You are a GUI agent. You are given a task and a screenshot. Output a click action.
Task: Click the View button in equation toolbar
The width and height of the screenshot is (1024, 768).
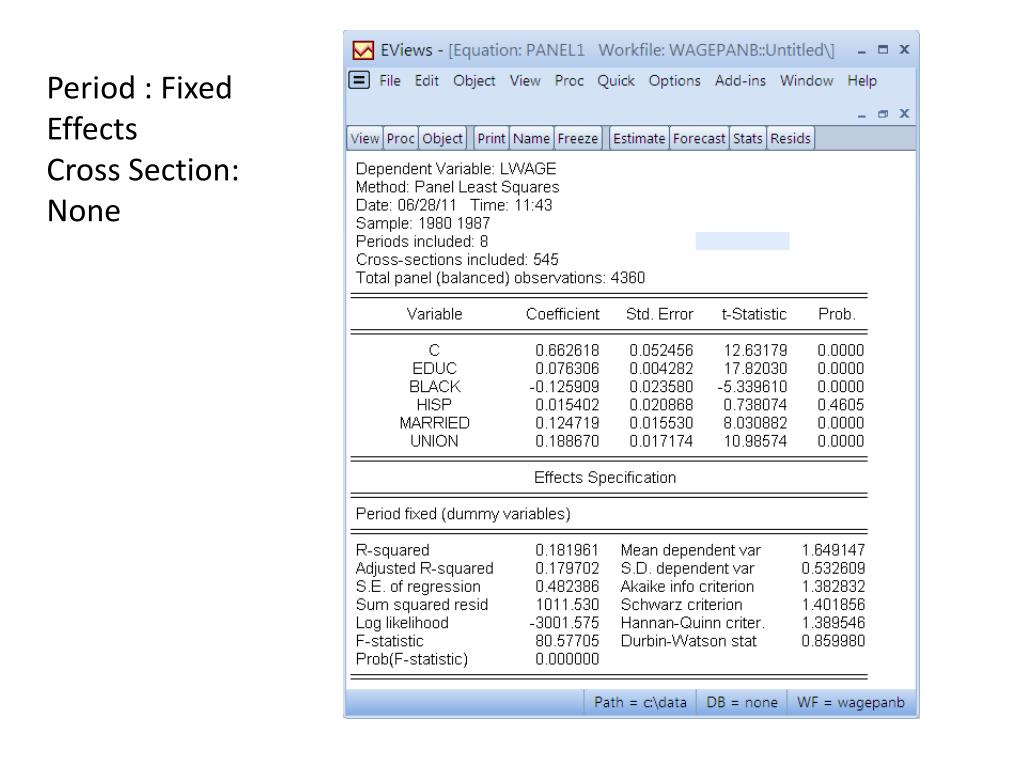[x=364, y=138]
